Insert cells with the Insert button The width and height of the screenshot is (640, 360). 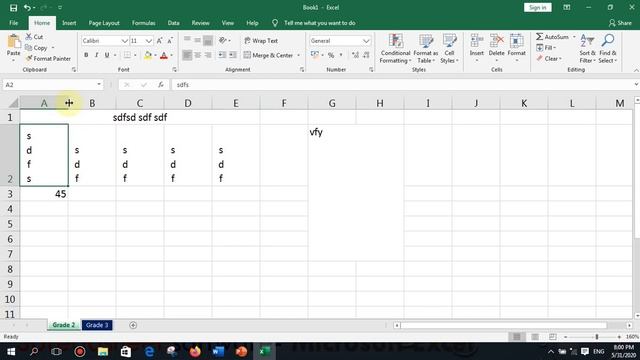[476, 49]
